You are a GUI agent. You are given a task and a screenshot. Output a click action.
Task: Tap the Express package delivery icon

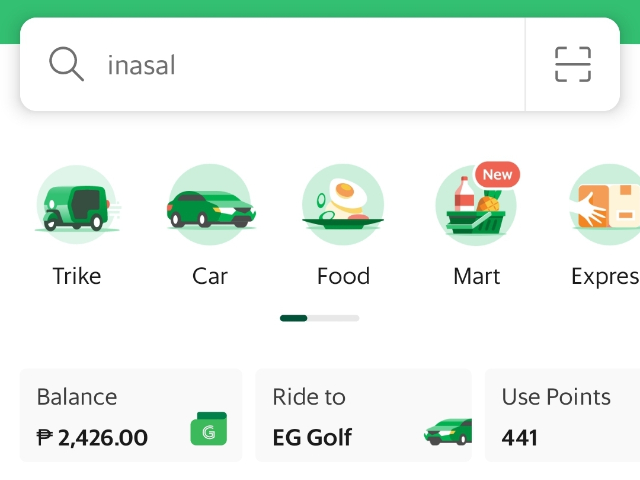click(605, 204)
